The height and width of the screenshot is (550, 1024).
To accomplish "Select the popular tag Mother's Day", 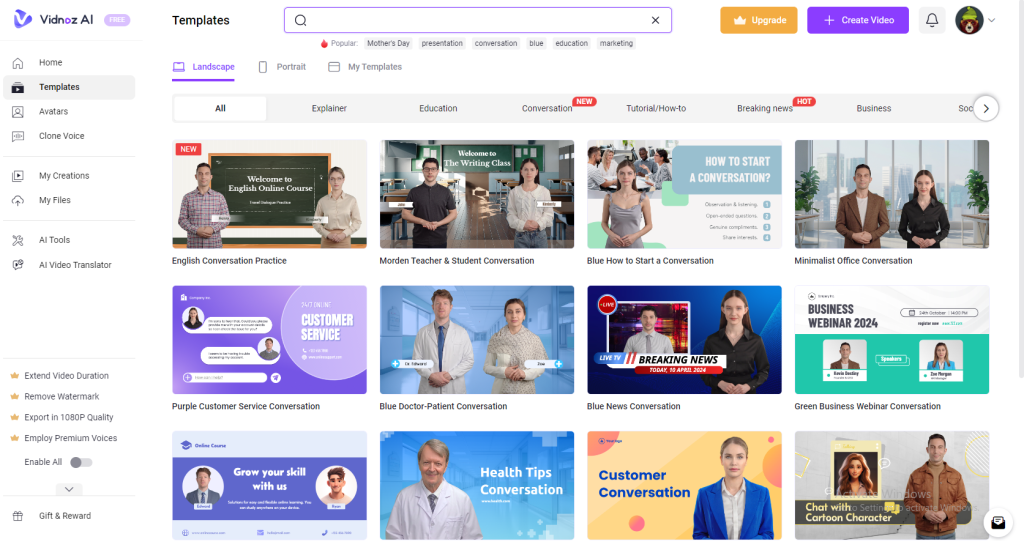I will [x=388, y=44].
